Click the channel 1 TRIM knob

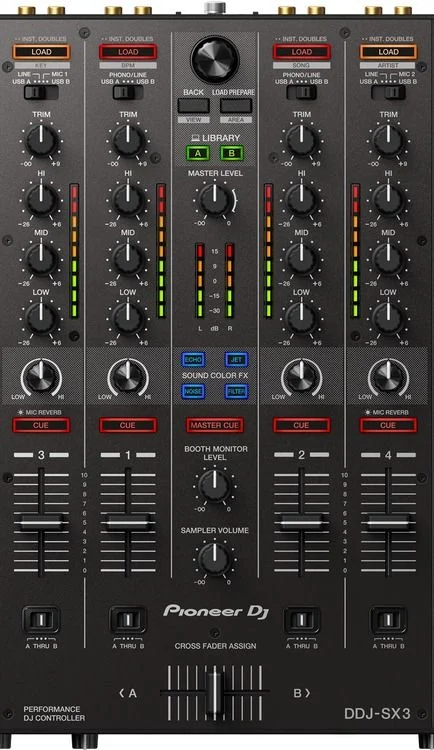click(128, 141)
